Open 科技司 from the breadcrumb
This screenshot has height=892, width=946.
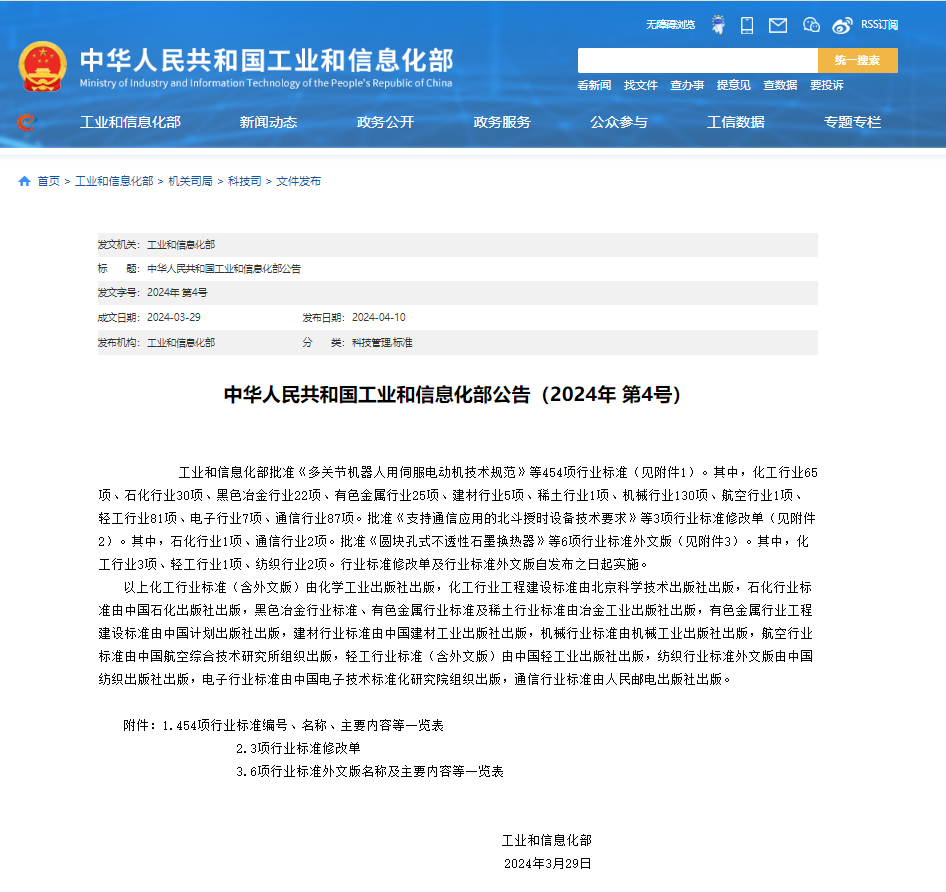coord(243,181)
